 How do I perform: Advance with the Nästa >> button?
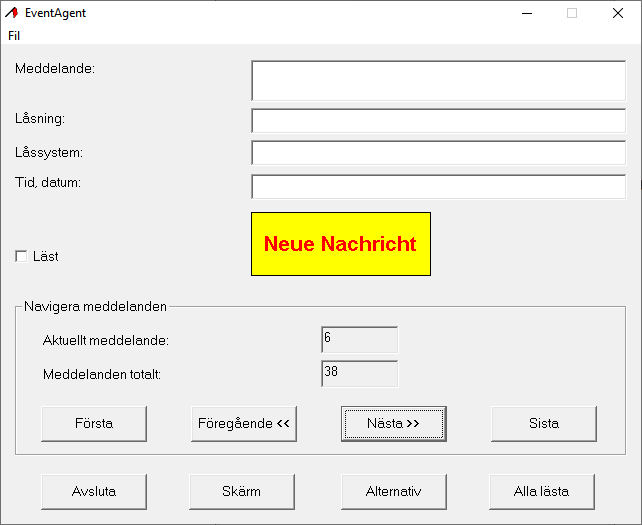click(x=393, y=423)
